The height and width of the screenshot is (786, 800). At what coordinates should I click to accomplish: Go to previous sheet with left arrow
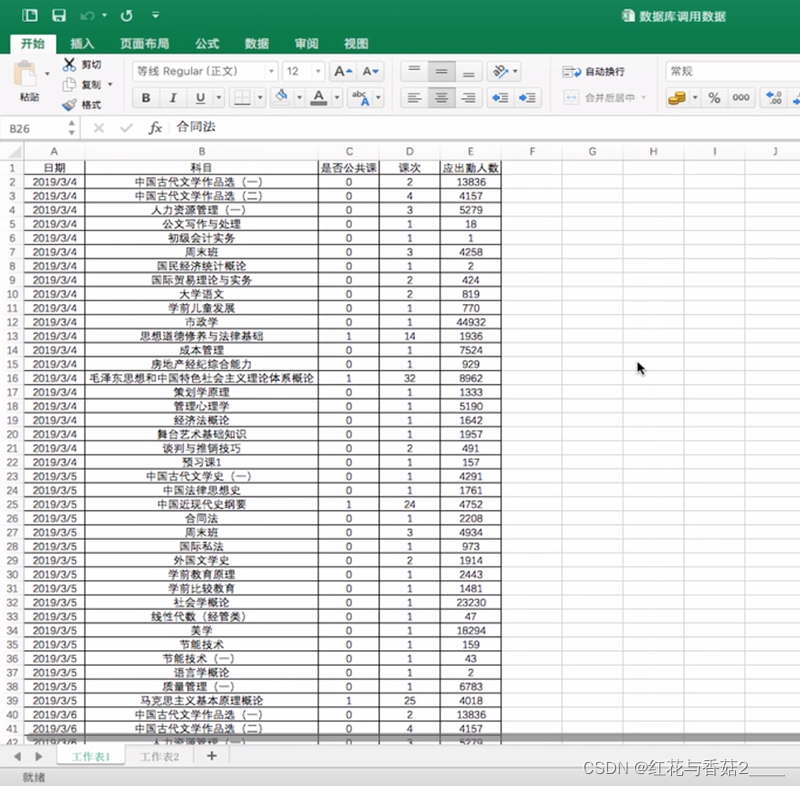tap(17, 756)
